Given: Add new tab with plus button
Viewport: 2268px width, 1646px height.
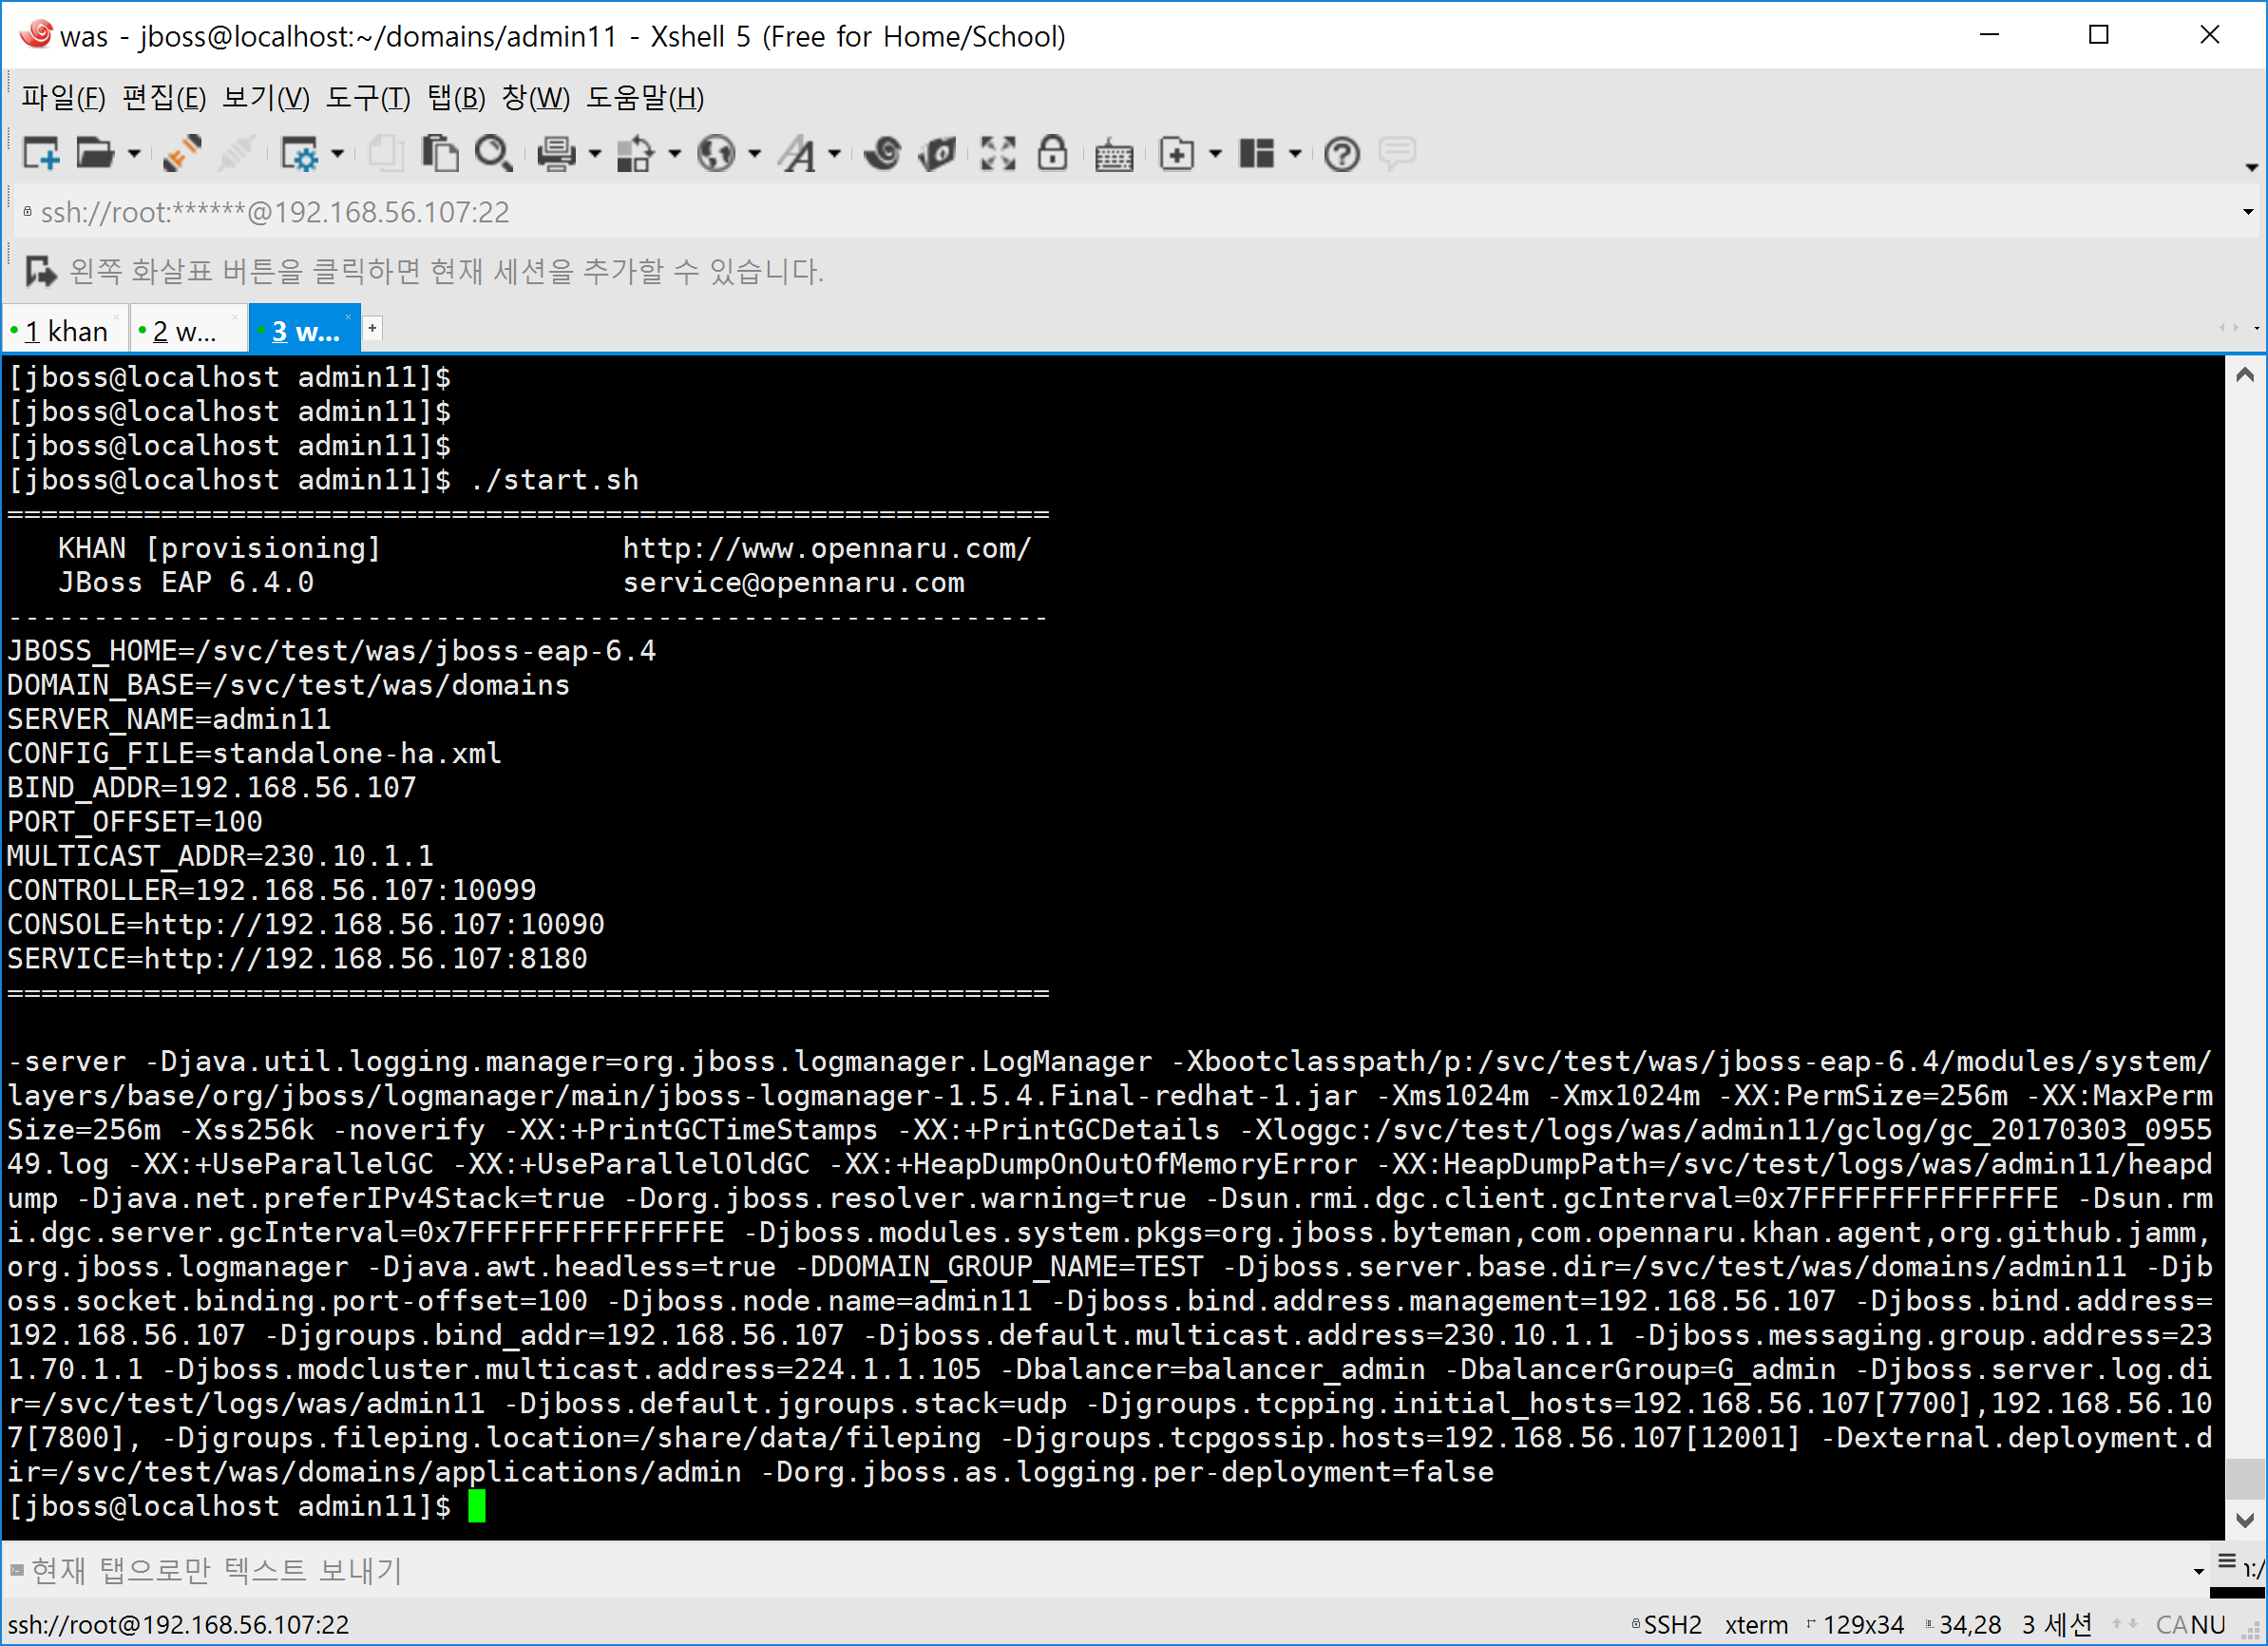Looking at the screenshot, I should point(372,328).
